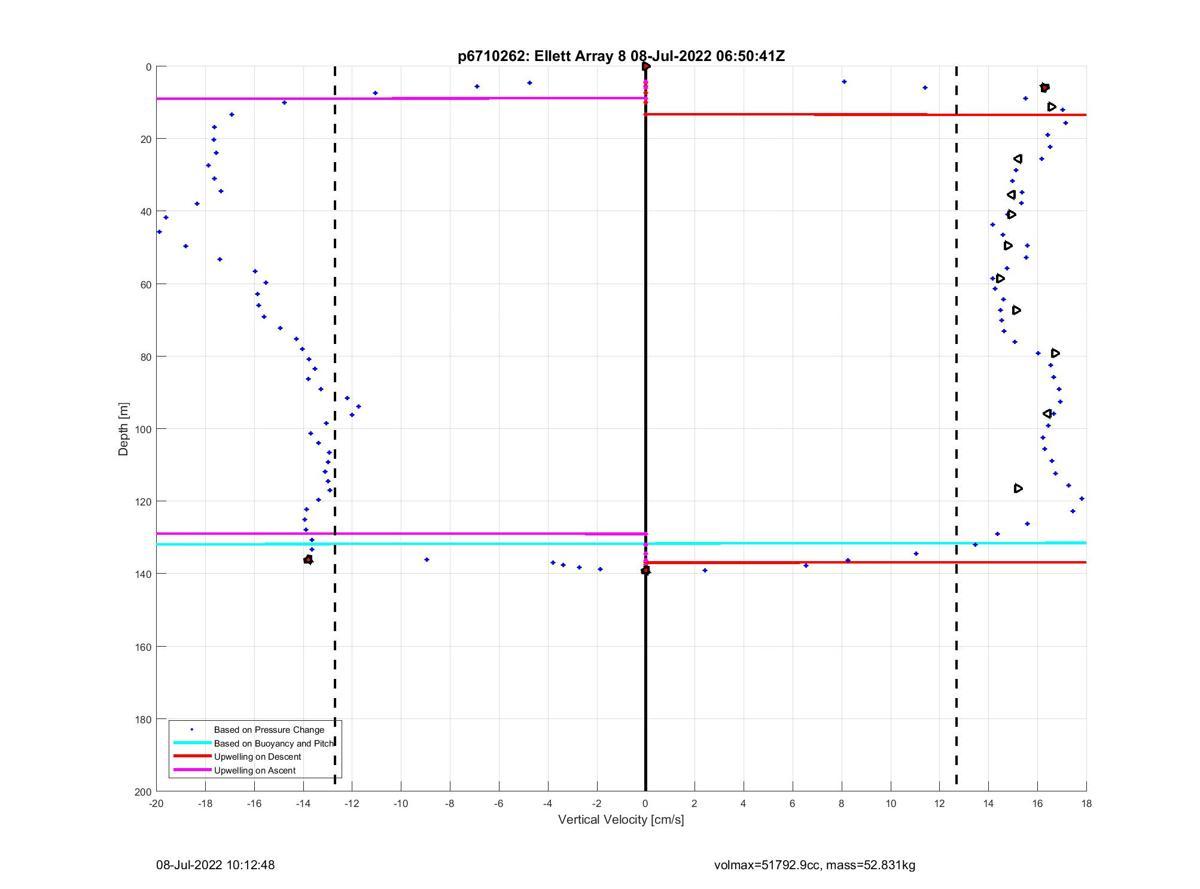Click the velocity axis tick label '-2'
1200x889 pixels.
pyautogui.click(x=597, y=803)
